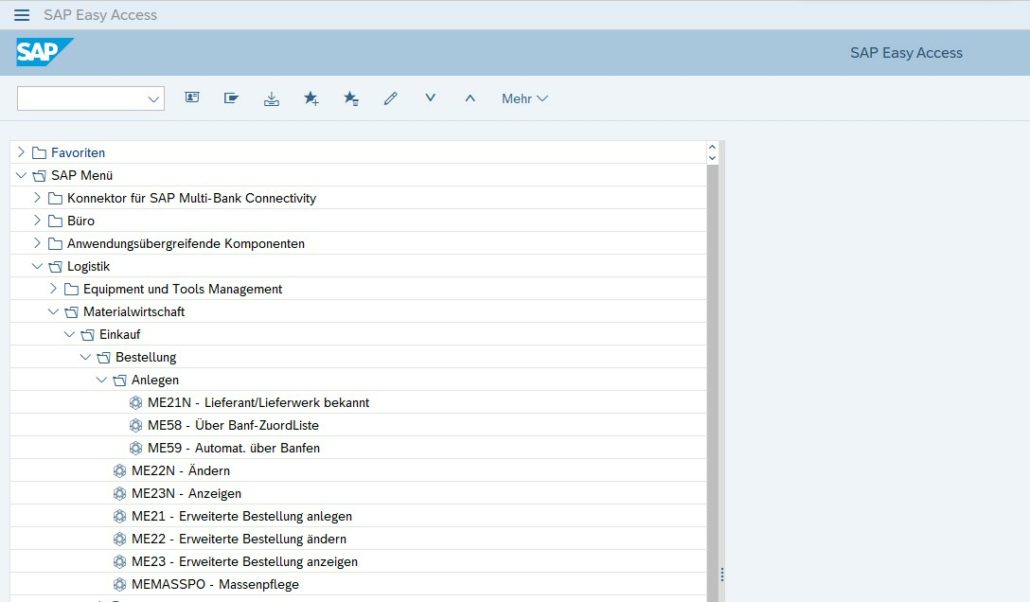Click the business card toolbar icon
This screenshot has height=602, width=1030.
[192, 98]
